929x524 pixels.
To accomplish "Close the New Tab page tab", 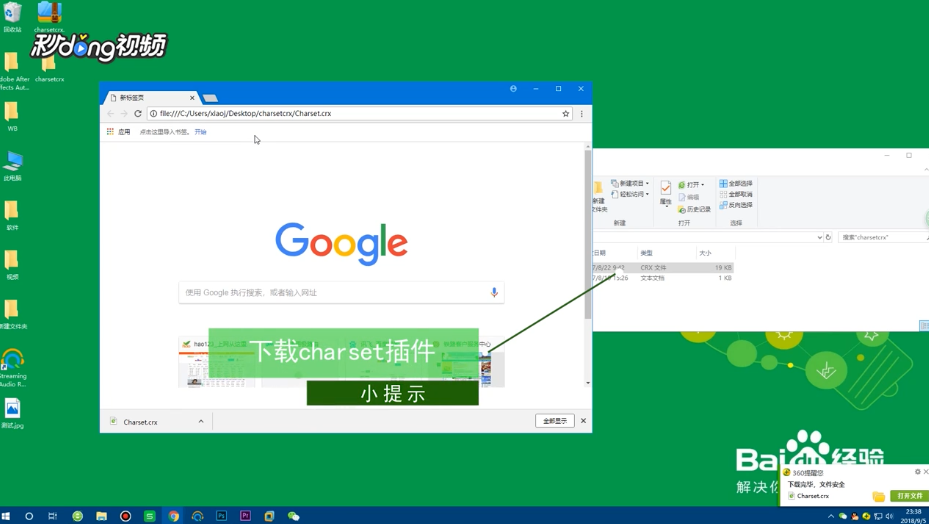I will point(192,98).
